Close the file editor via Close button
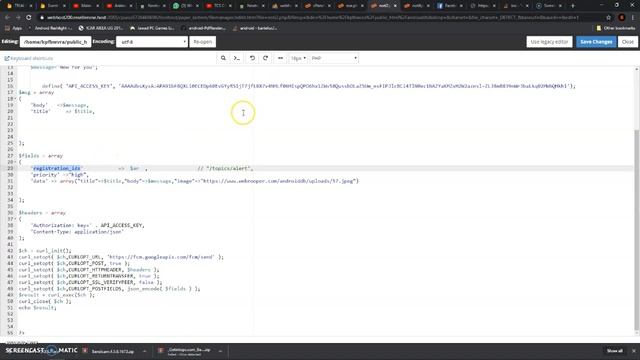This screenshot has height=360, width=640. (x=628, y=42)
